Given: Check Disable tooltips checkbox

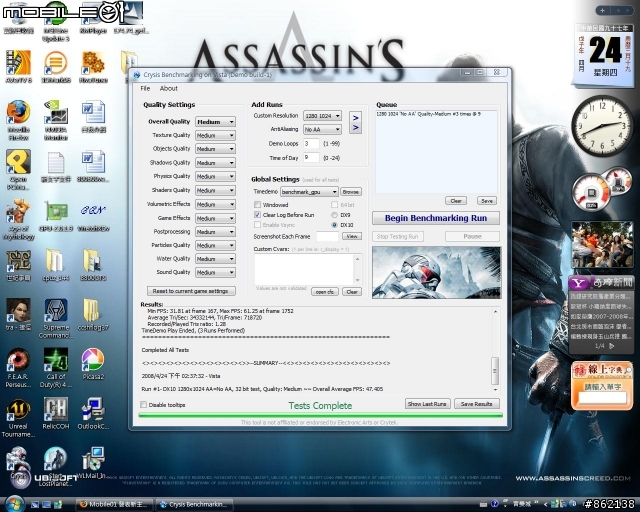Looking at the screenshot, I should (144, 405).
